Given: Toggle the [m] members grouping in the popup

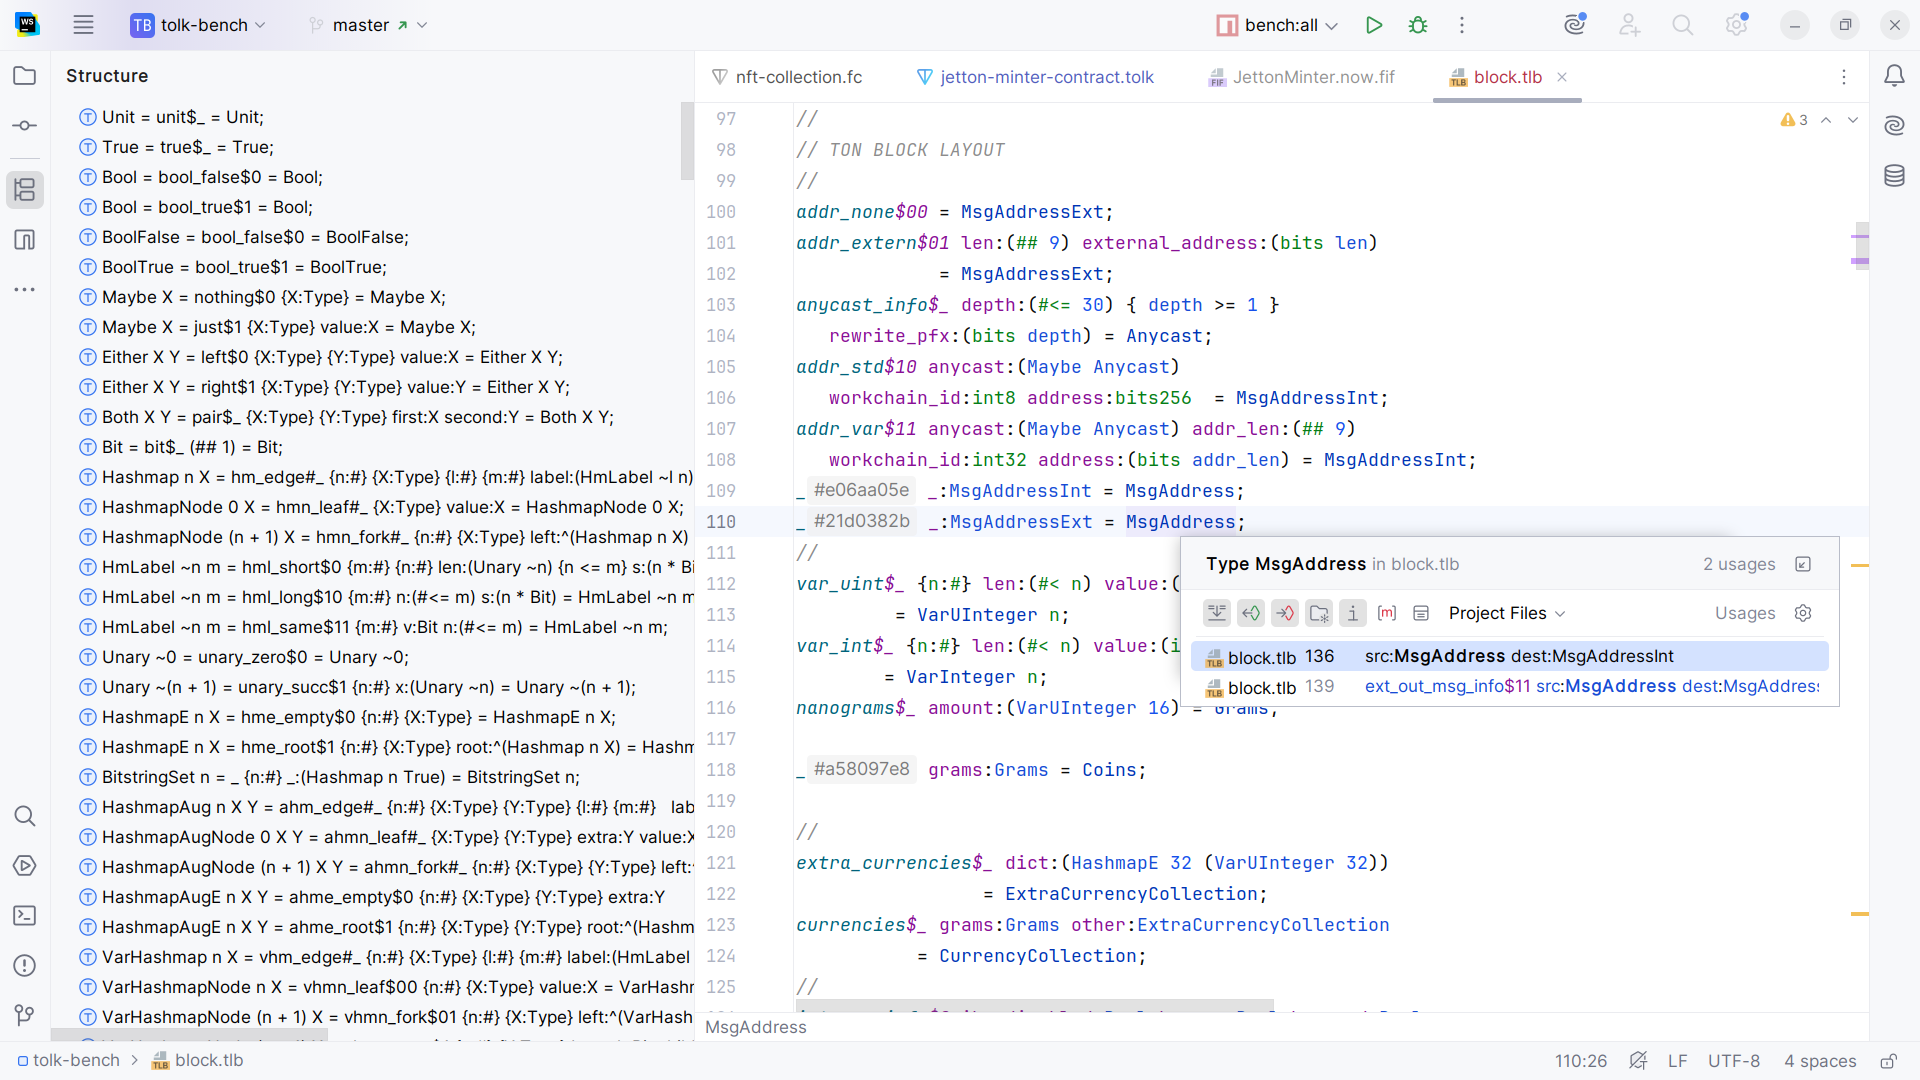Looking at the screenshot, I should (x=1387, y=613).
